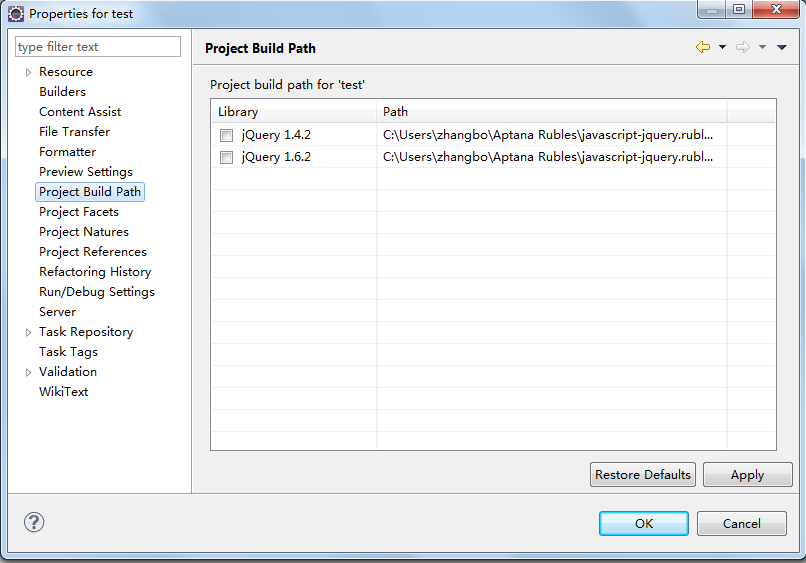Click the Cancel button
The height and width of the screenshot is (563, 806).
[741, 523]
